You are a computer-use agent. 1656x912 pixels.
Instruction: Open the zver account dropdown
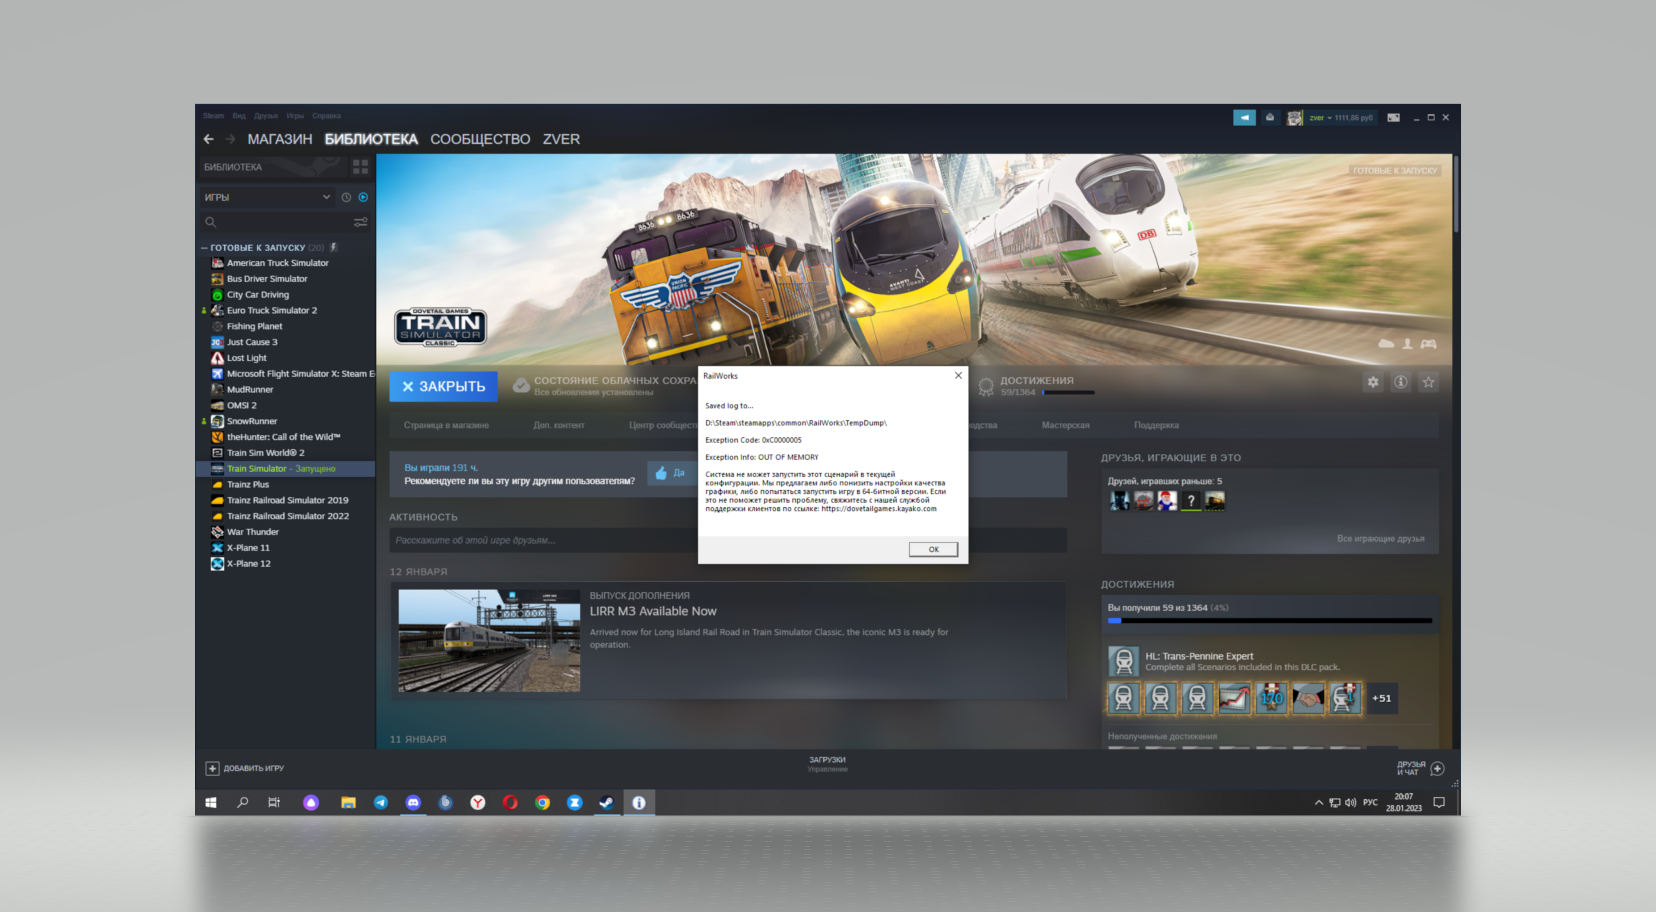point(1341,117)
